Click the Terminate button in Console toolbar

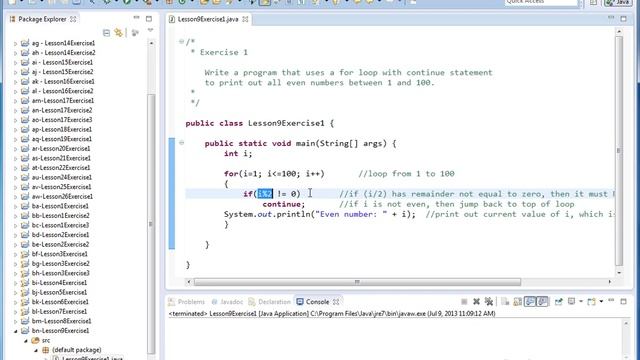coord(464,302)
